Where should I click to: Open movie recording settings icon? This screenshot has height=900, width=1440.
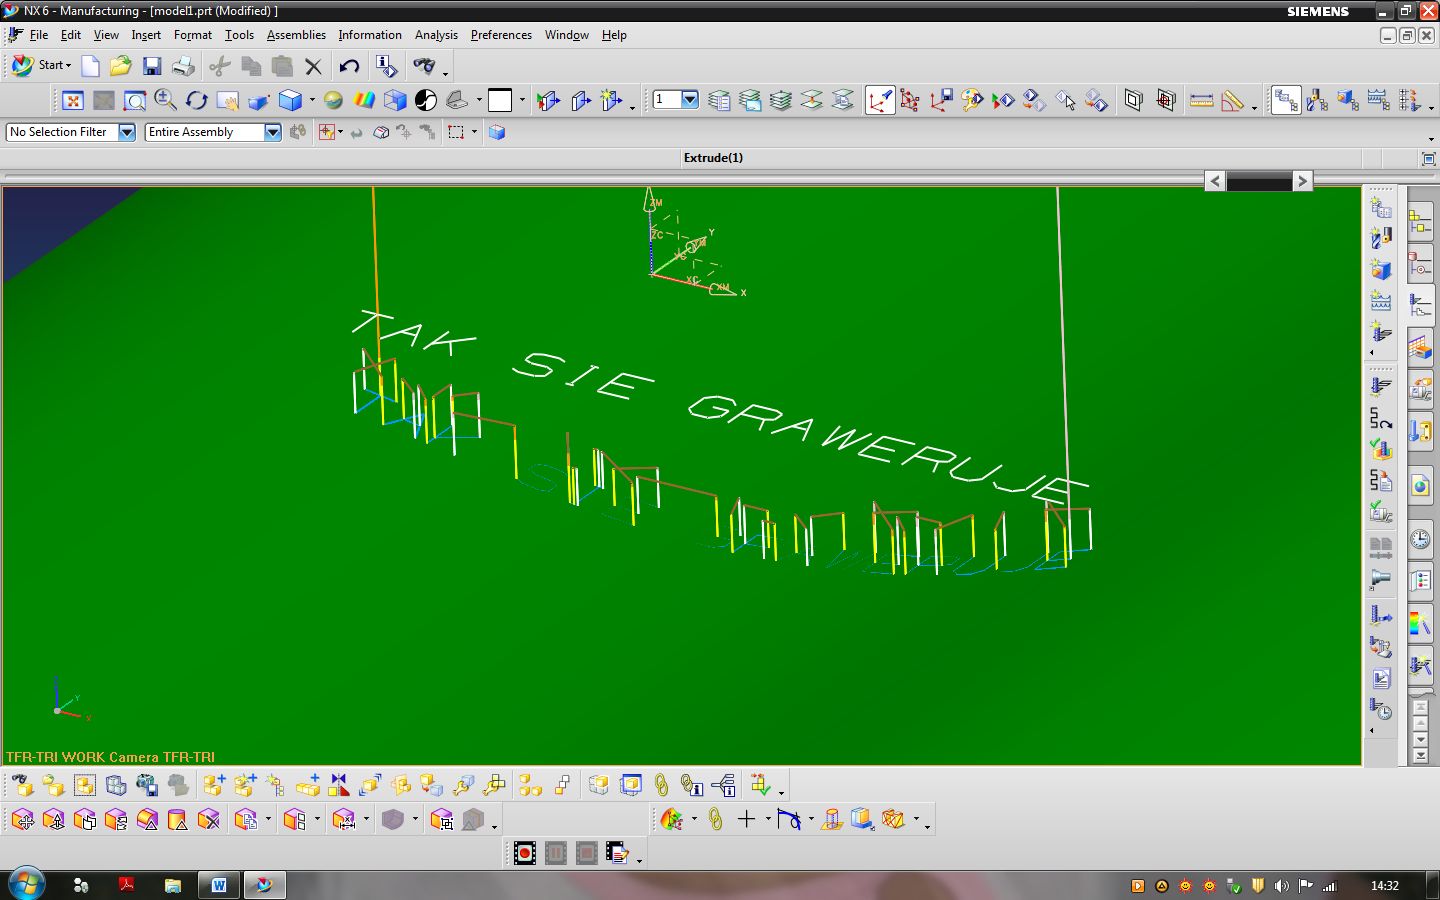618,853
